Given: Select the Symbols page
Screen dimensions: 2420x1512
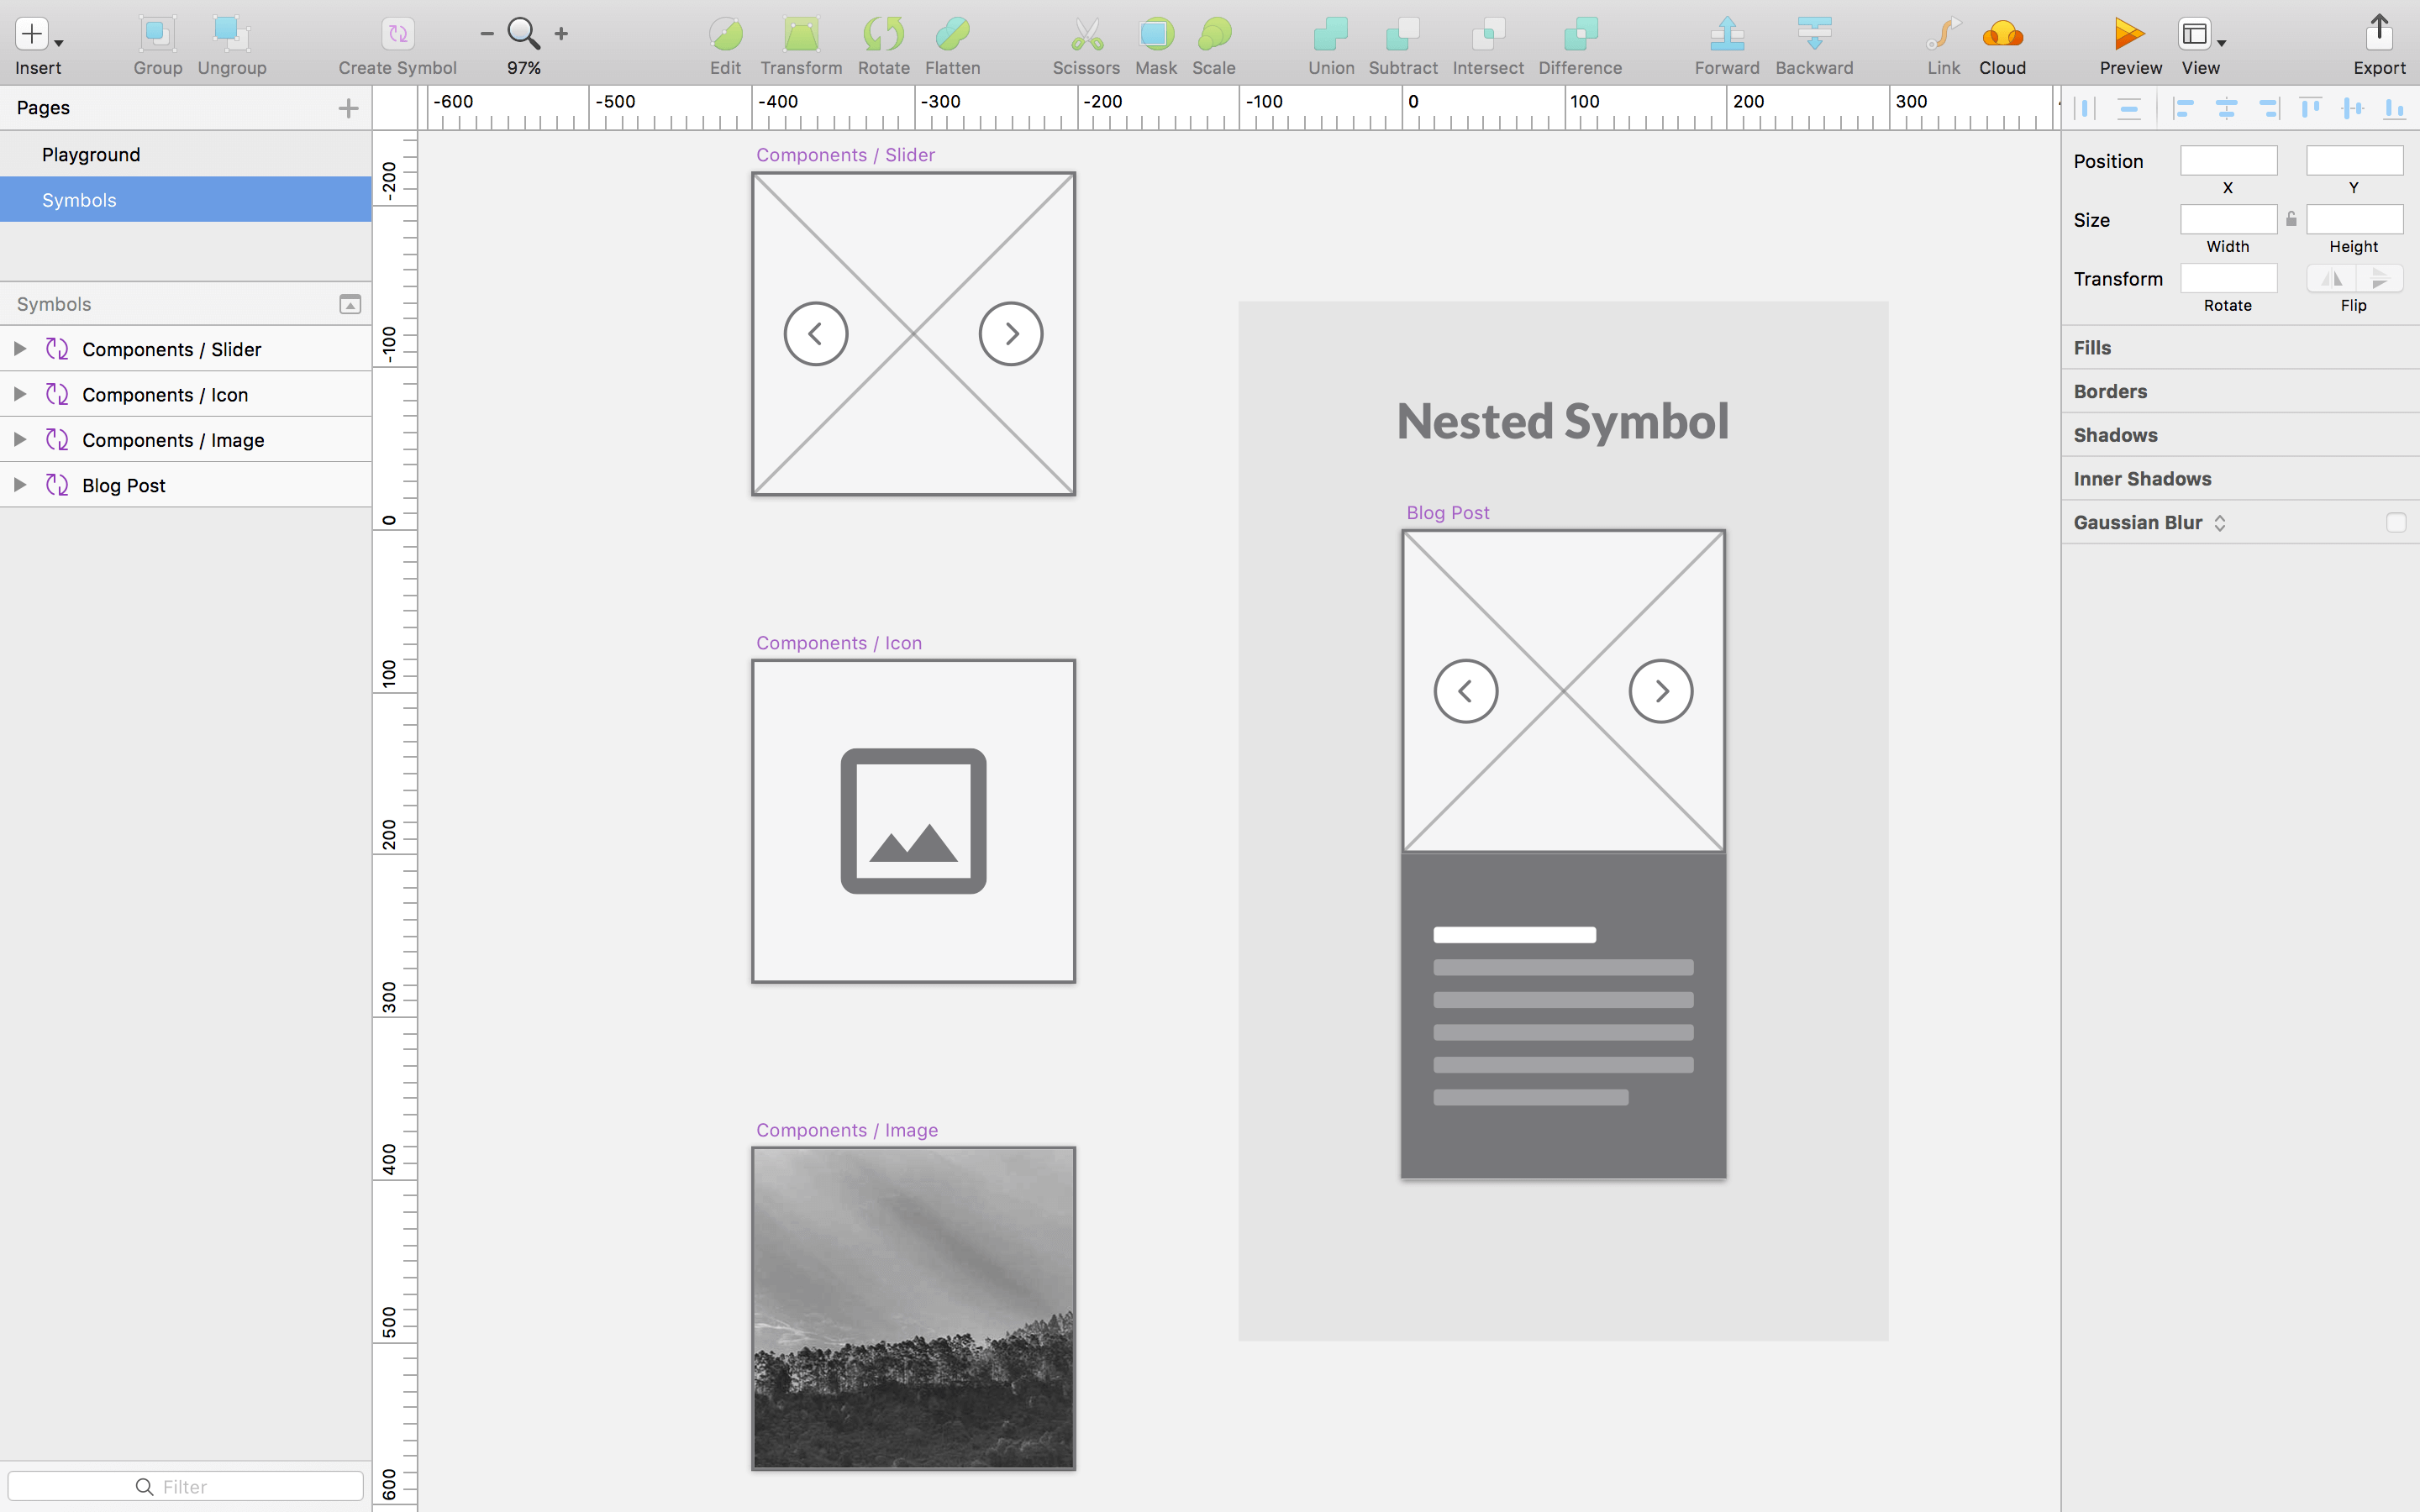Looking at the screenshot, I should 186,200.
